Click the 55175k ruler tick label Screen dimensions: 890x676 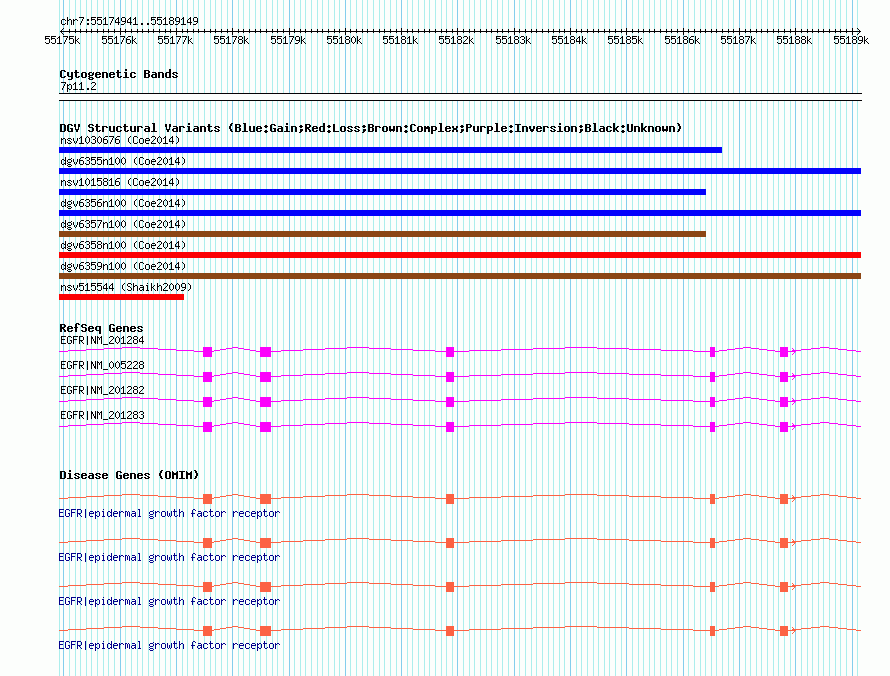pos(62,40)
